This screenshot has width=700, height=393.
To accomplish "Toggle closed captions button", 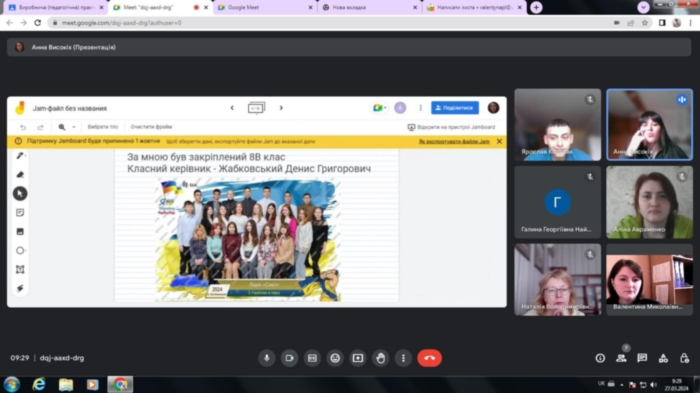I will (312, 358).
